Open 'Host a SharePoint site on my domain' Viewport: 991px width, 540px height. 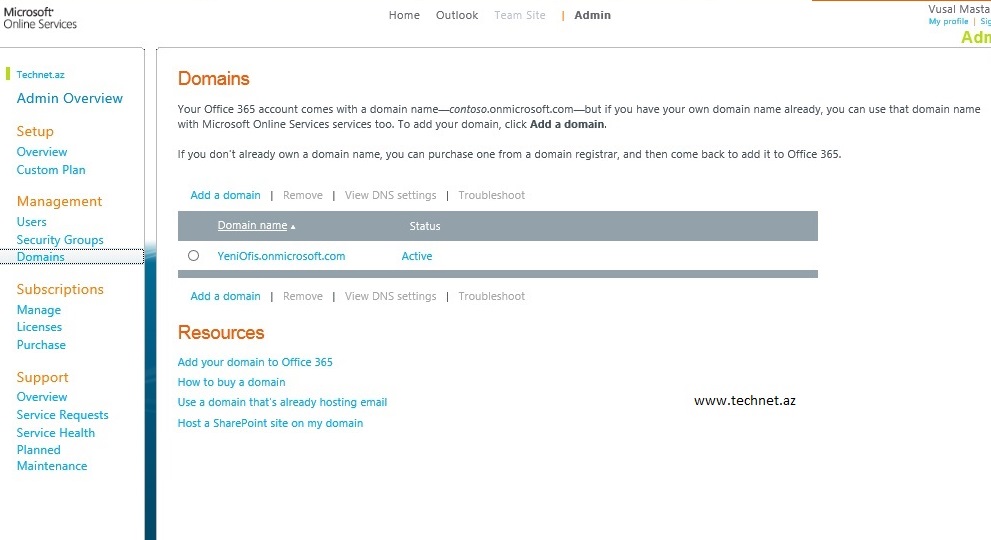point(270,423)
